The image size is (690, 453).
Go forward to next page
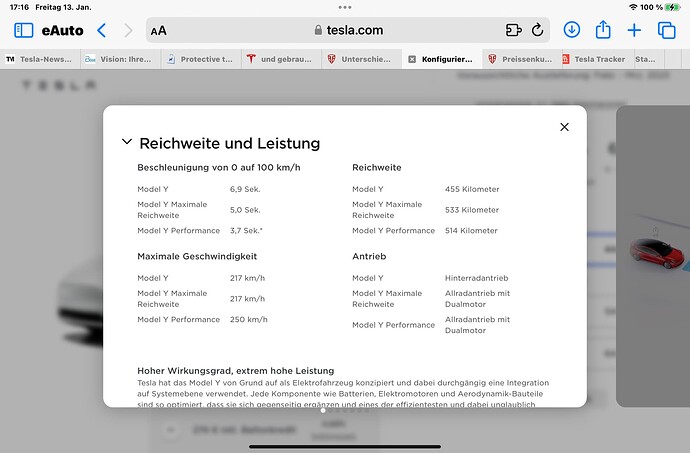[128, 30]
